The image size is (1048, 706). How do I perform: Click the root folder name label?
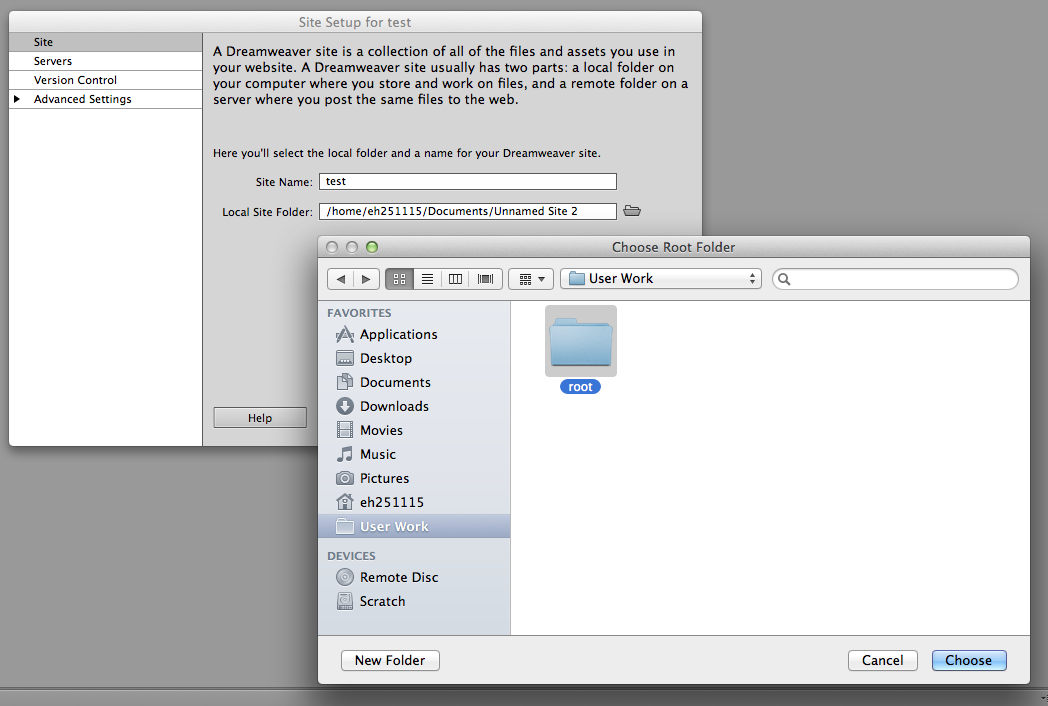(x=580, y=386)
